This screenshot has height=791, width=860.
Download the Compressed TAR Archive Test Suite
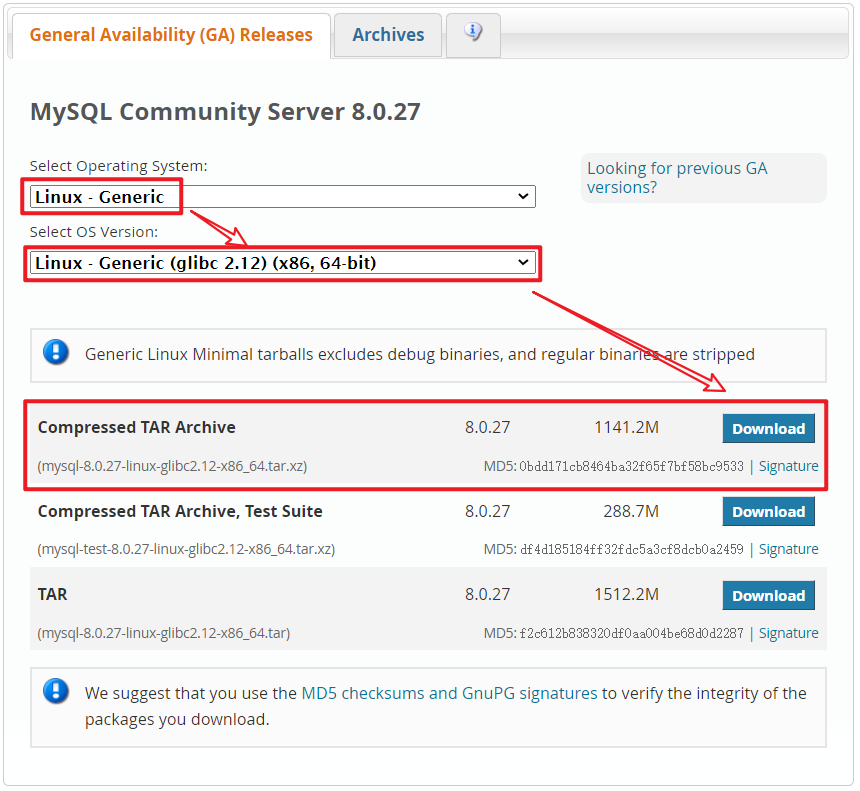click(x=768, y=512)
